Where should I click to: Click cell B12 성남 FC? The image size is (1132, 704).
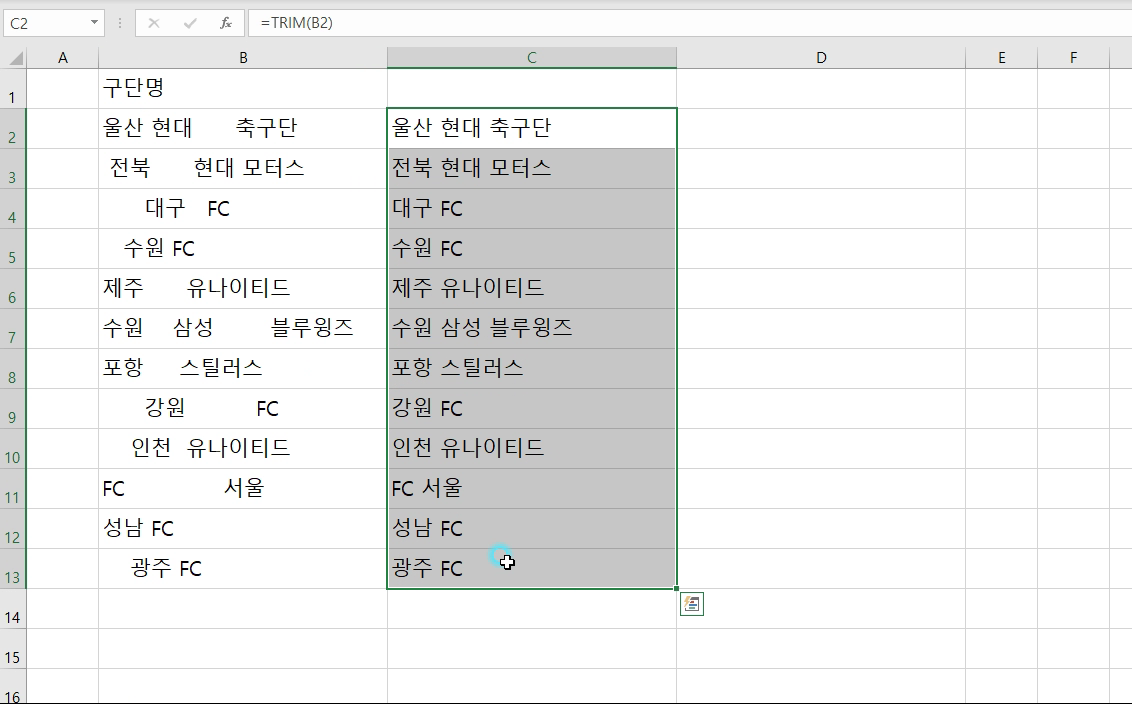243,529
